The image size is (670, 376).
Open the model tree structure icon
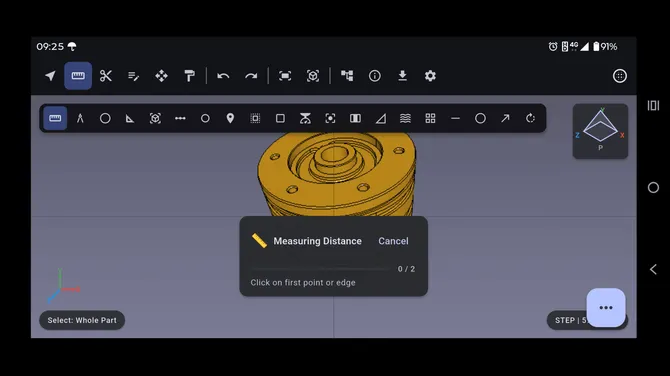click(347, 76)
